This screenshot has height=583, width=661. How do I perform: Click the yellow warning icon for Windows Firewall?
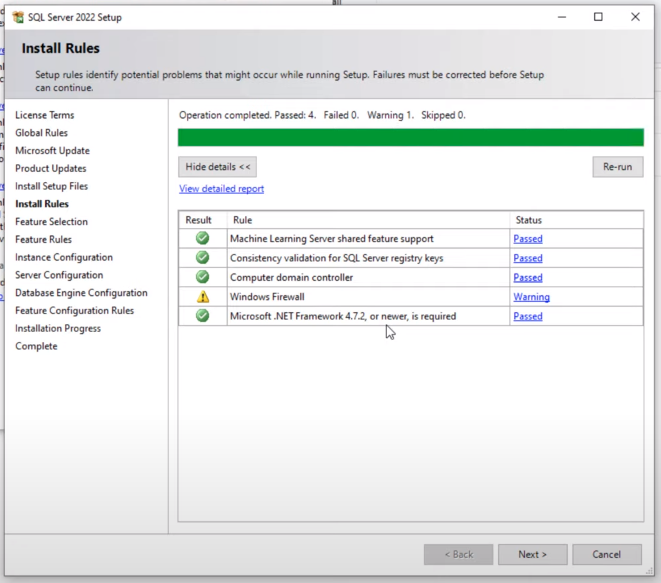pos(203,297)
